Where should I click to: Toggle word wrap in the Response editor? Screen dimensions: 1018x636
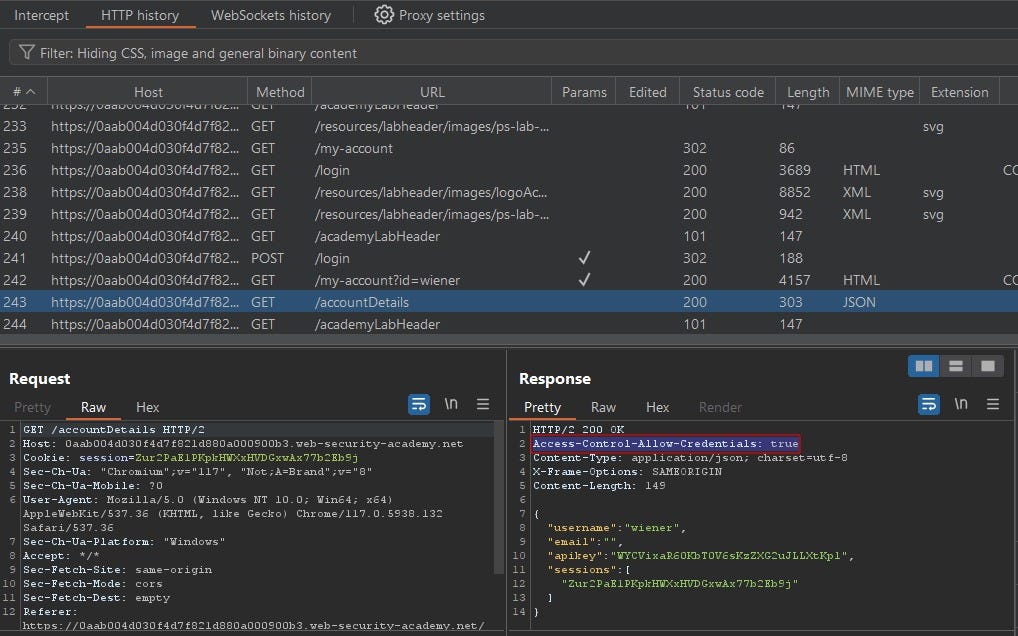[x=928, y=404]
